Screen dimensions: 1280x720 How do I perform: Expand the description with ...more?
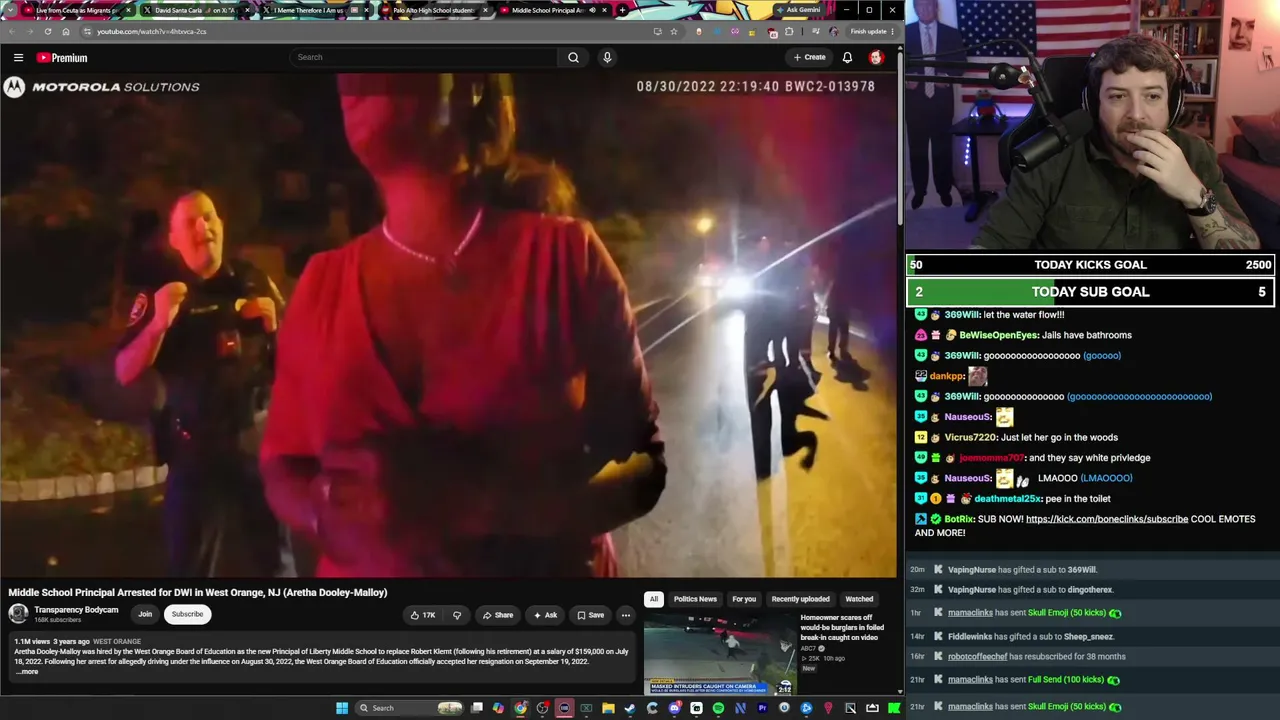click(26, 672)
